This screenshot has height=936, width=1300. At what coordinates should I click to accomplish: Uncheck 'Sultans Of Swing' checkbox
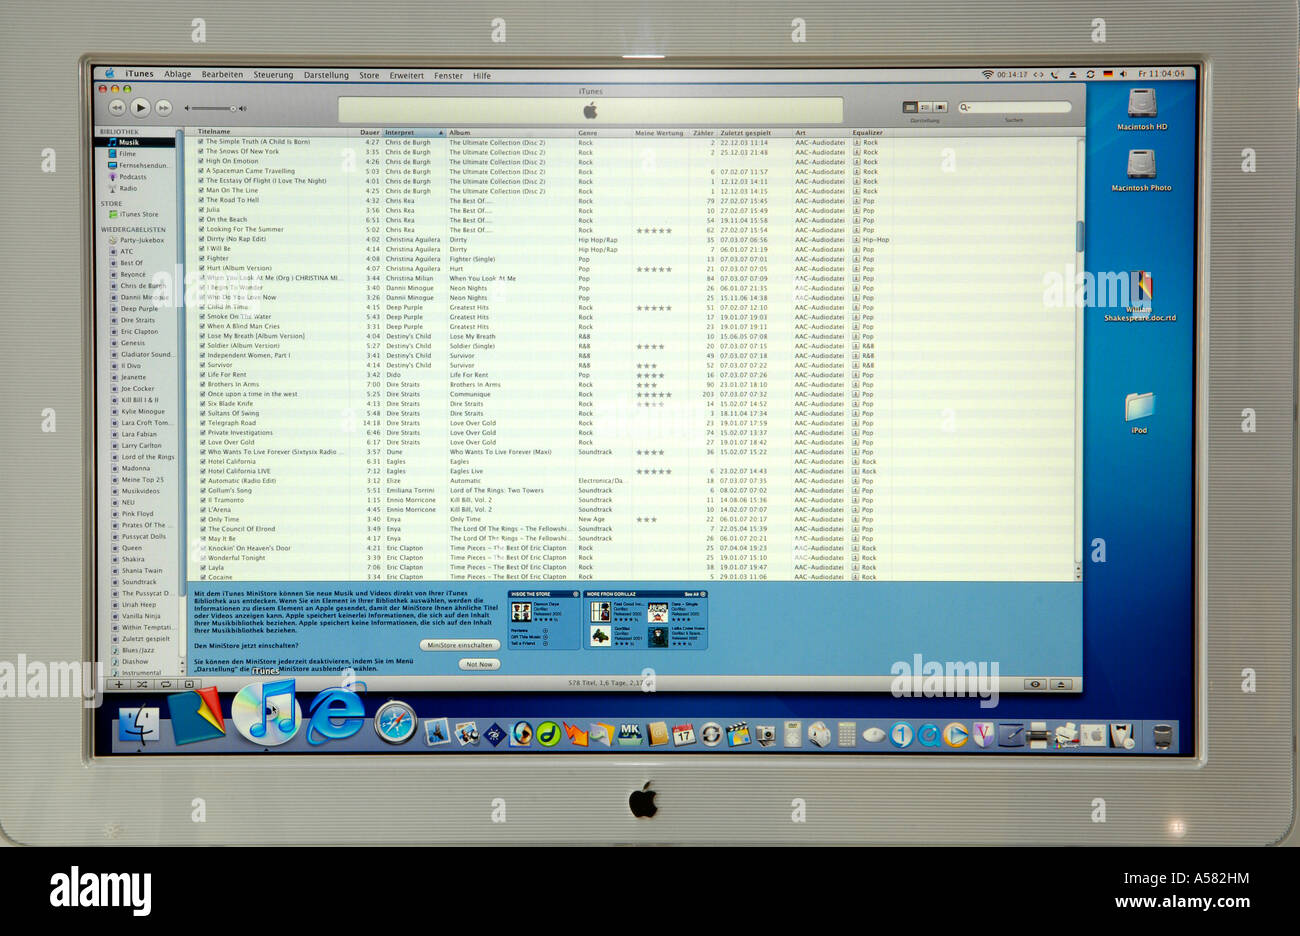tap(201, 413)
